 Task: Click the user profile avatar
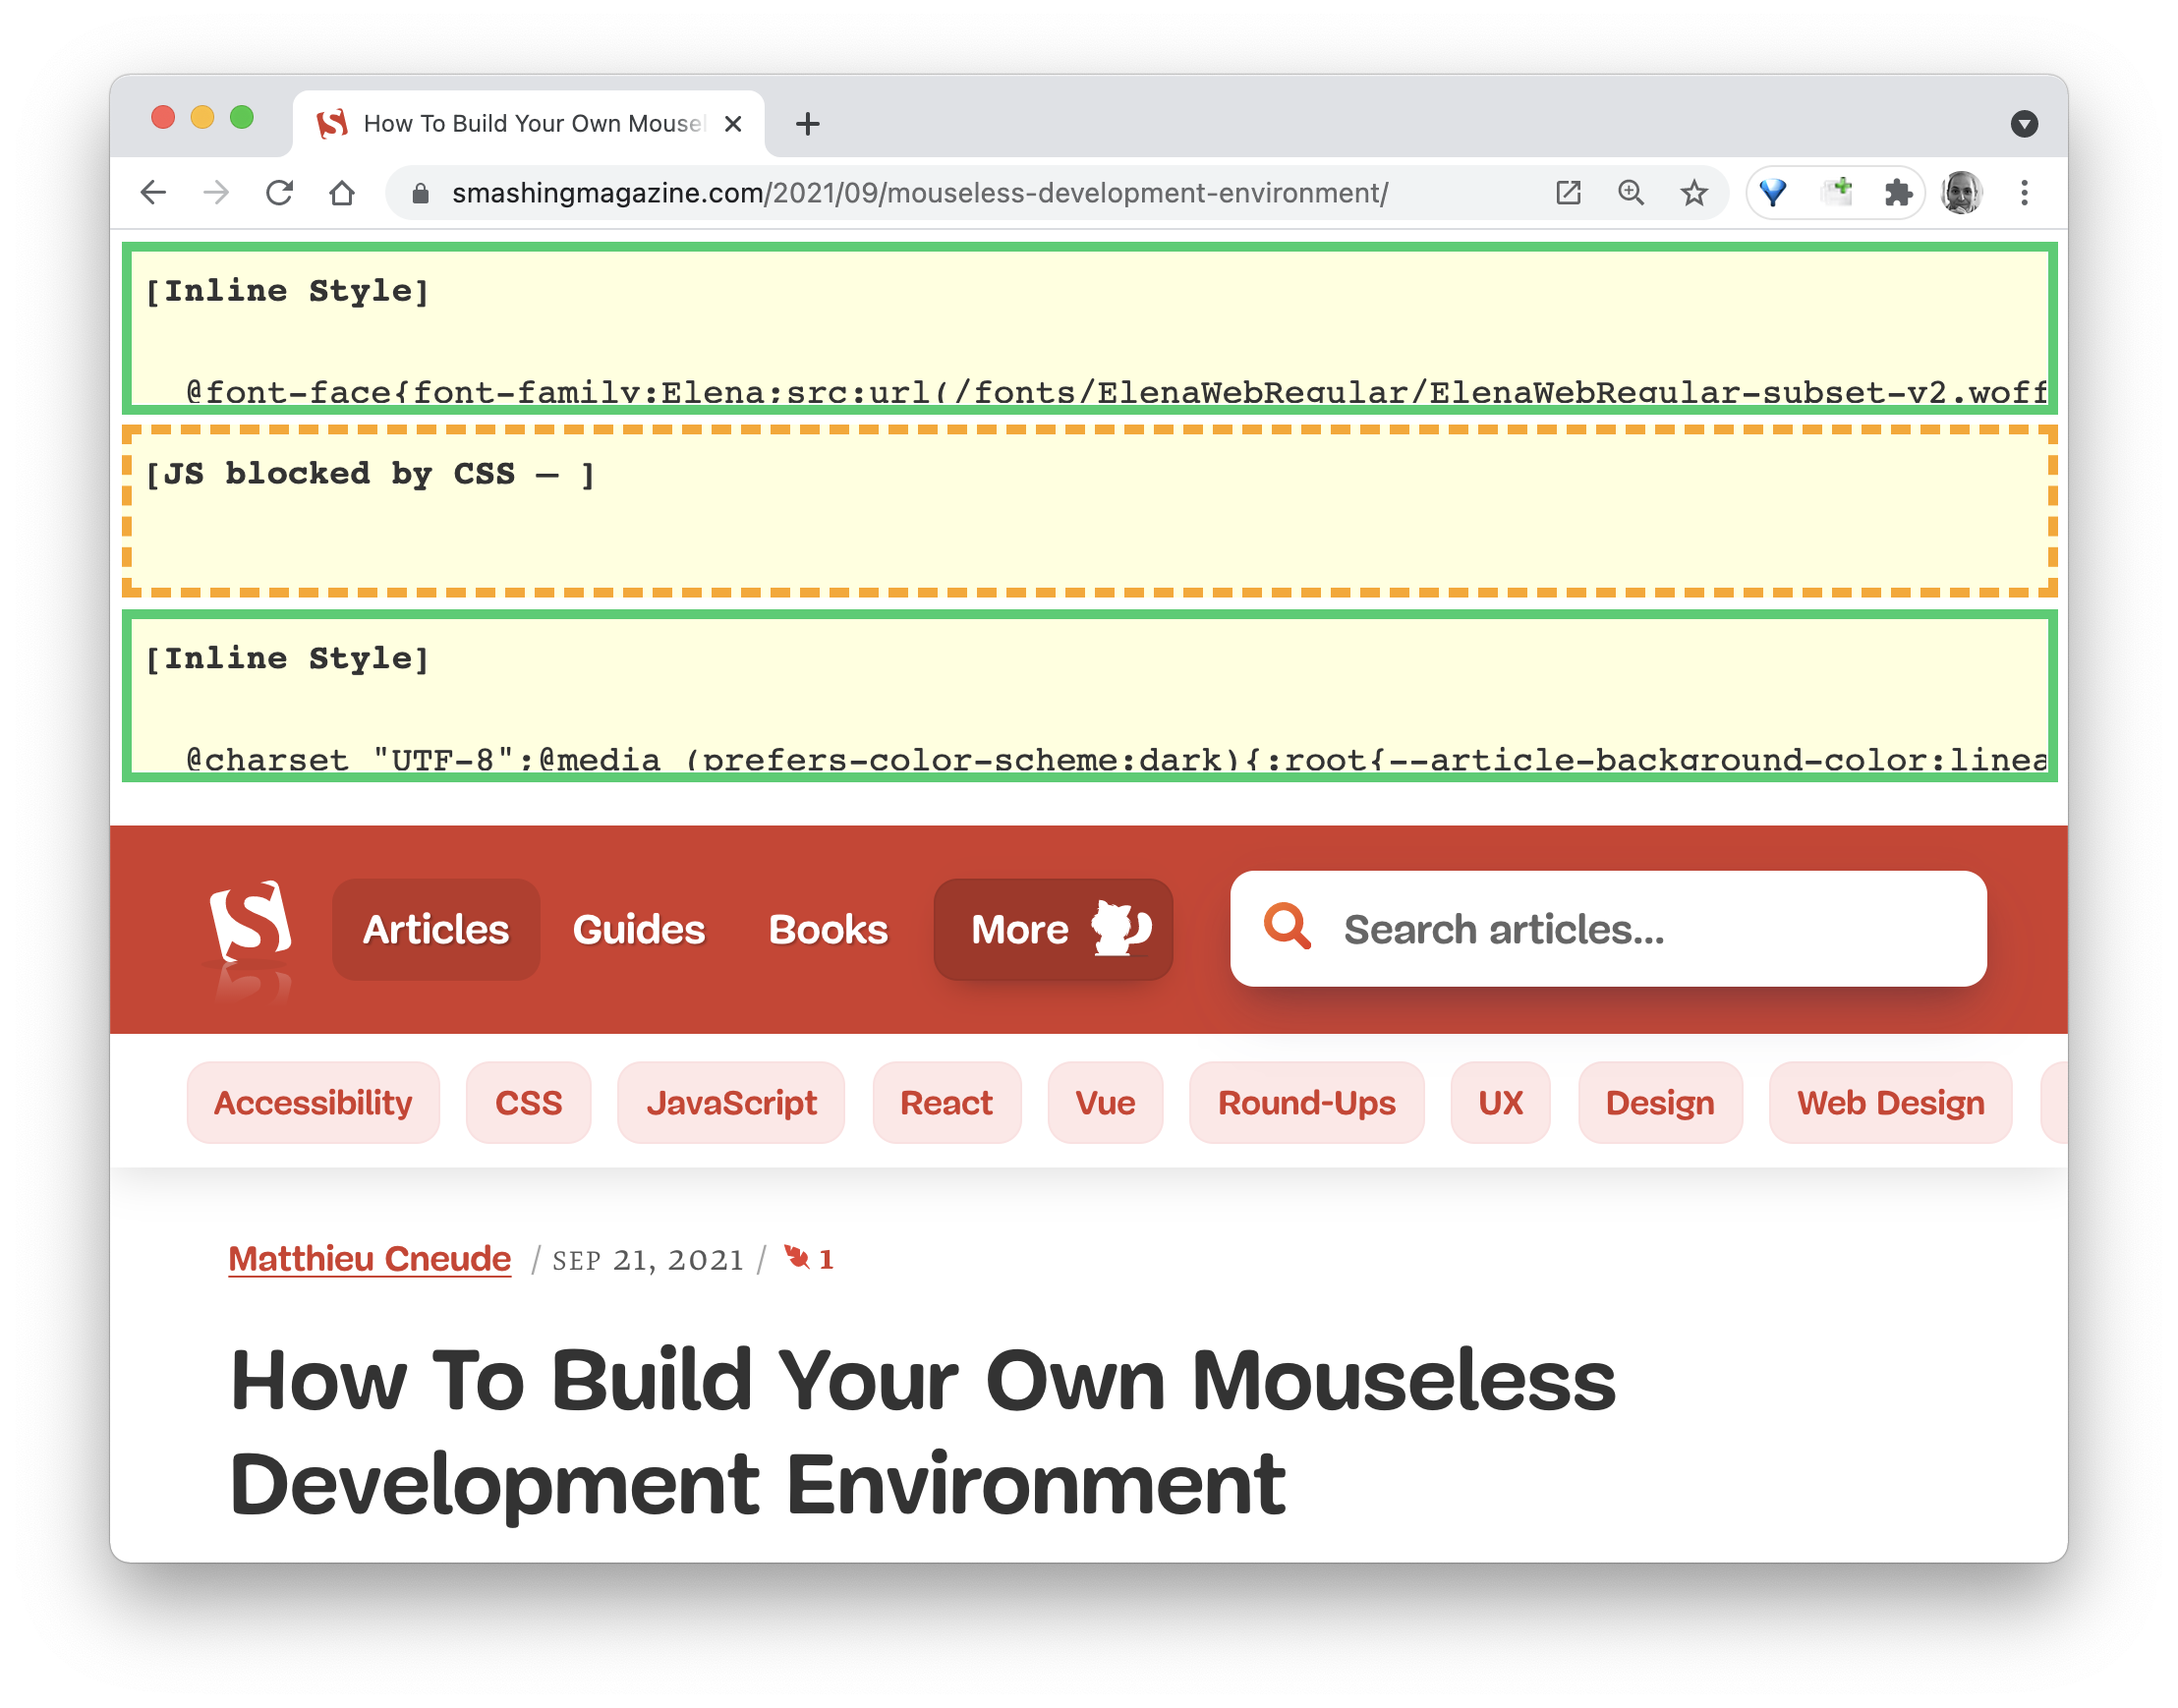(1962, 192)
